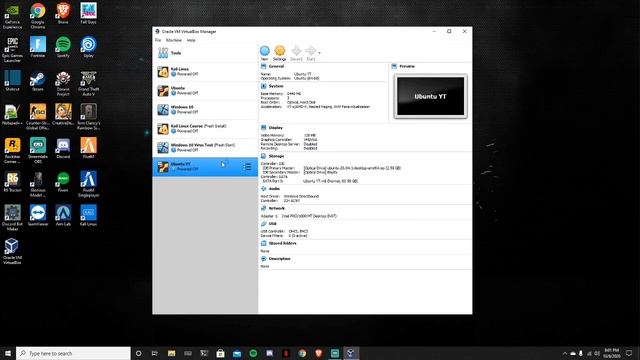The height and width of the screenshot is (360, 640).
Task: Open the USB section settings
Action: (x=273, y=224)
